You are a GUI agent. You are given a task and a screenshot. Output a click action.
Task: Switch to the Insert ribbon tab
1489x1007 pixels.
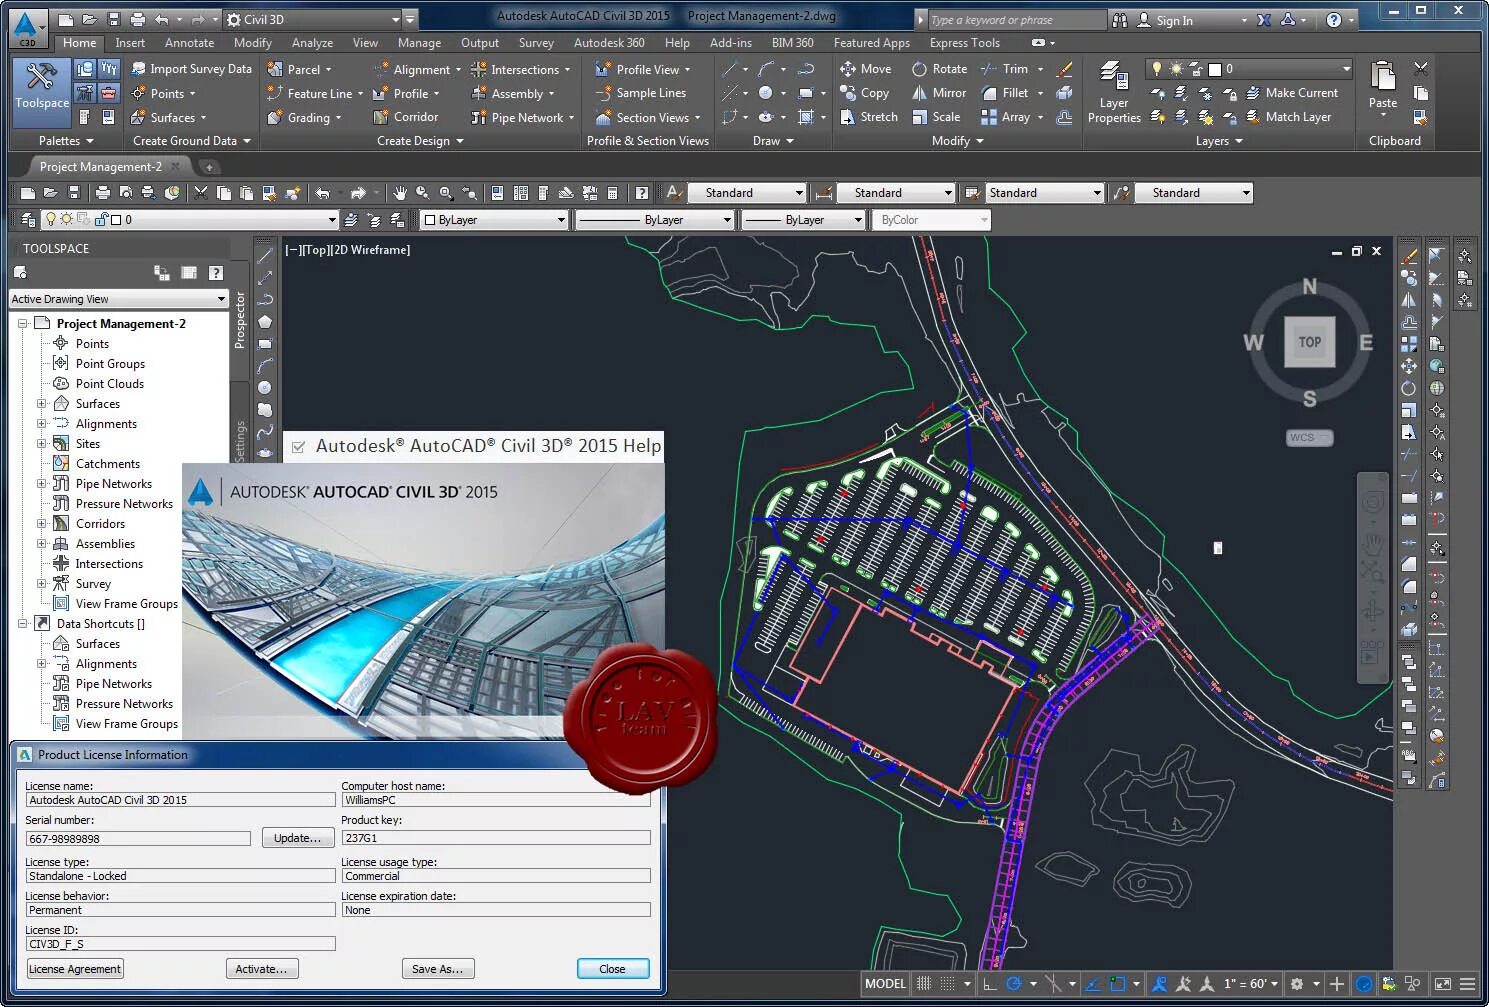[130, 43]
